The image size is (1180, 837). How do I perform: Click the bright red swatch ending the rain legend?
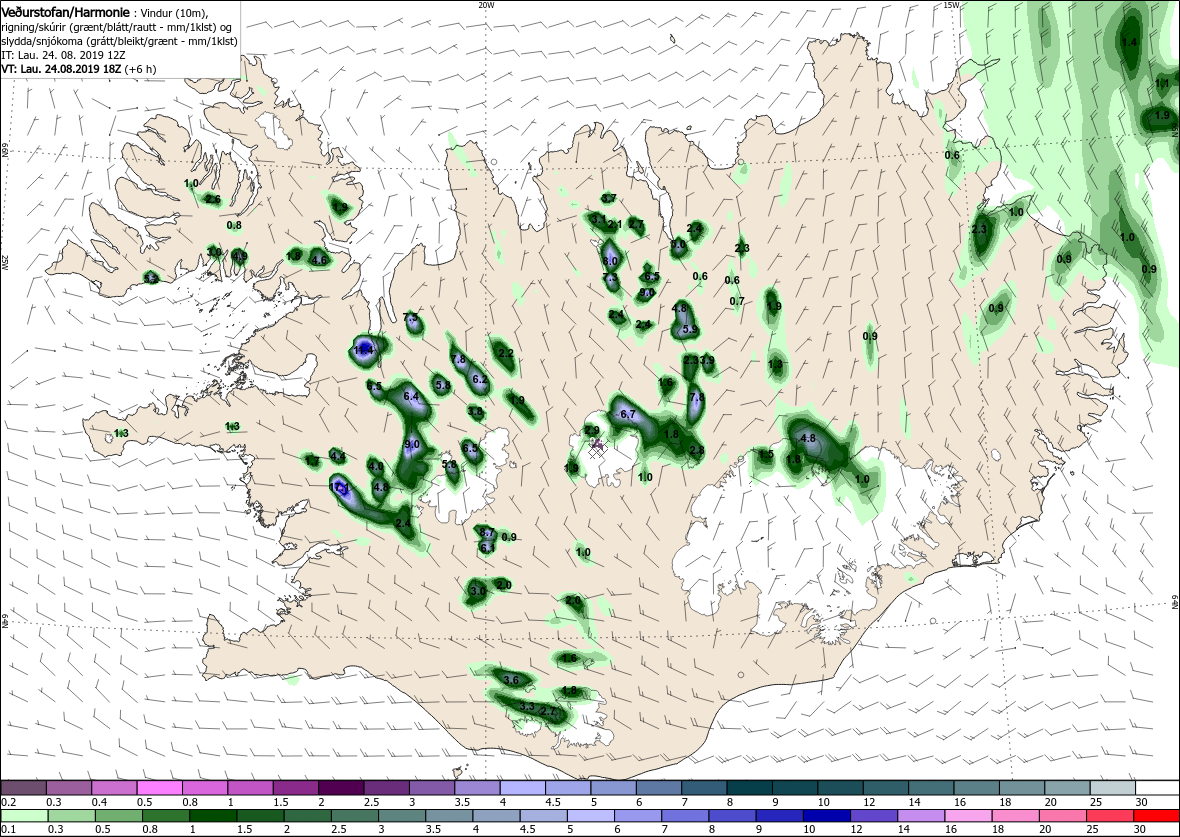pyautogui.click(x=1155, y=816)
